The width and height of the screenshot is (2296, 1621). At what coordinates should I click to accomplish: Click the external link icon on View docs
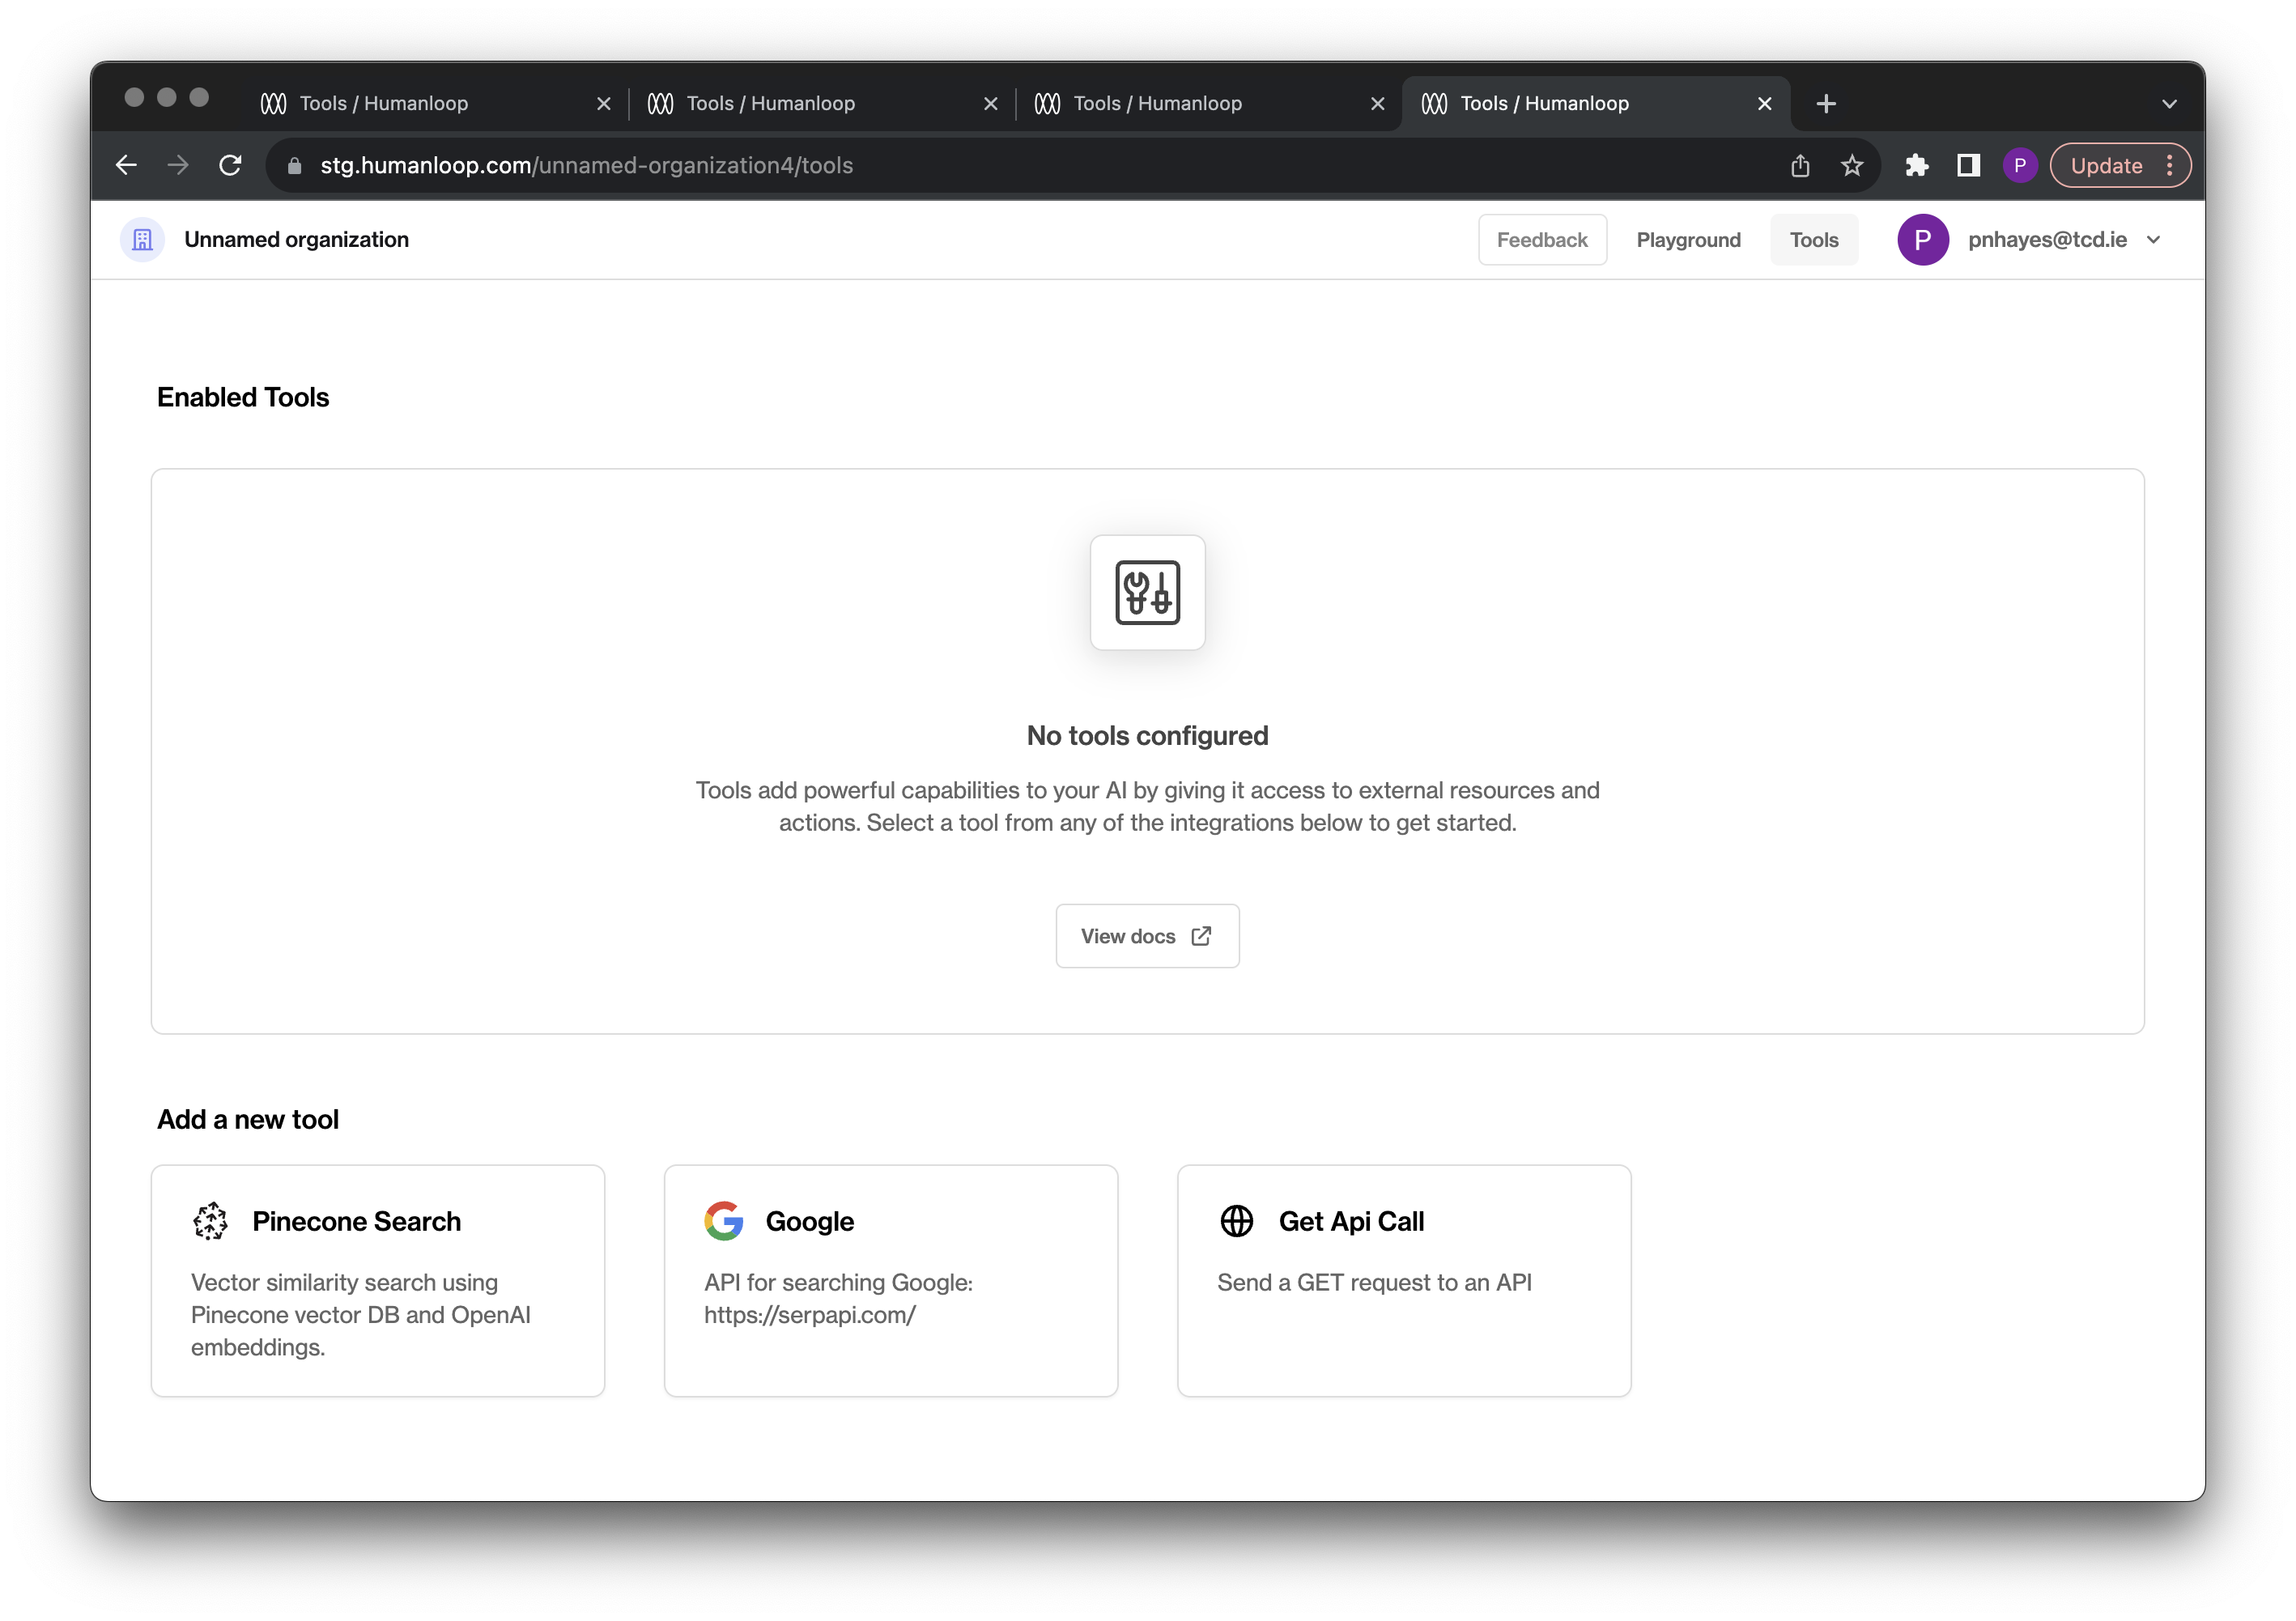pyautogui.click(x=1201, y=936)
